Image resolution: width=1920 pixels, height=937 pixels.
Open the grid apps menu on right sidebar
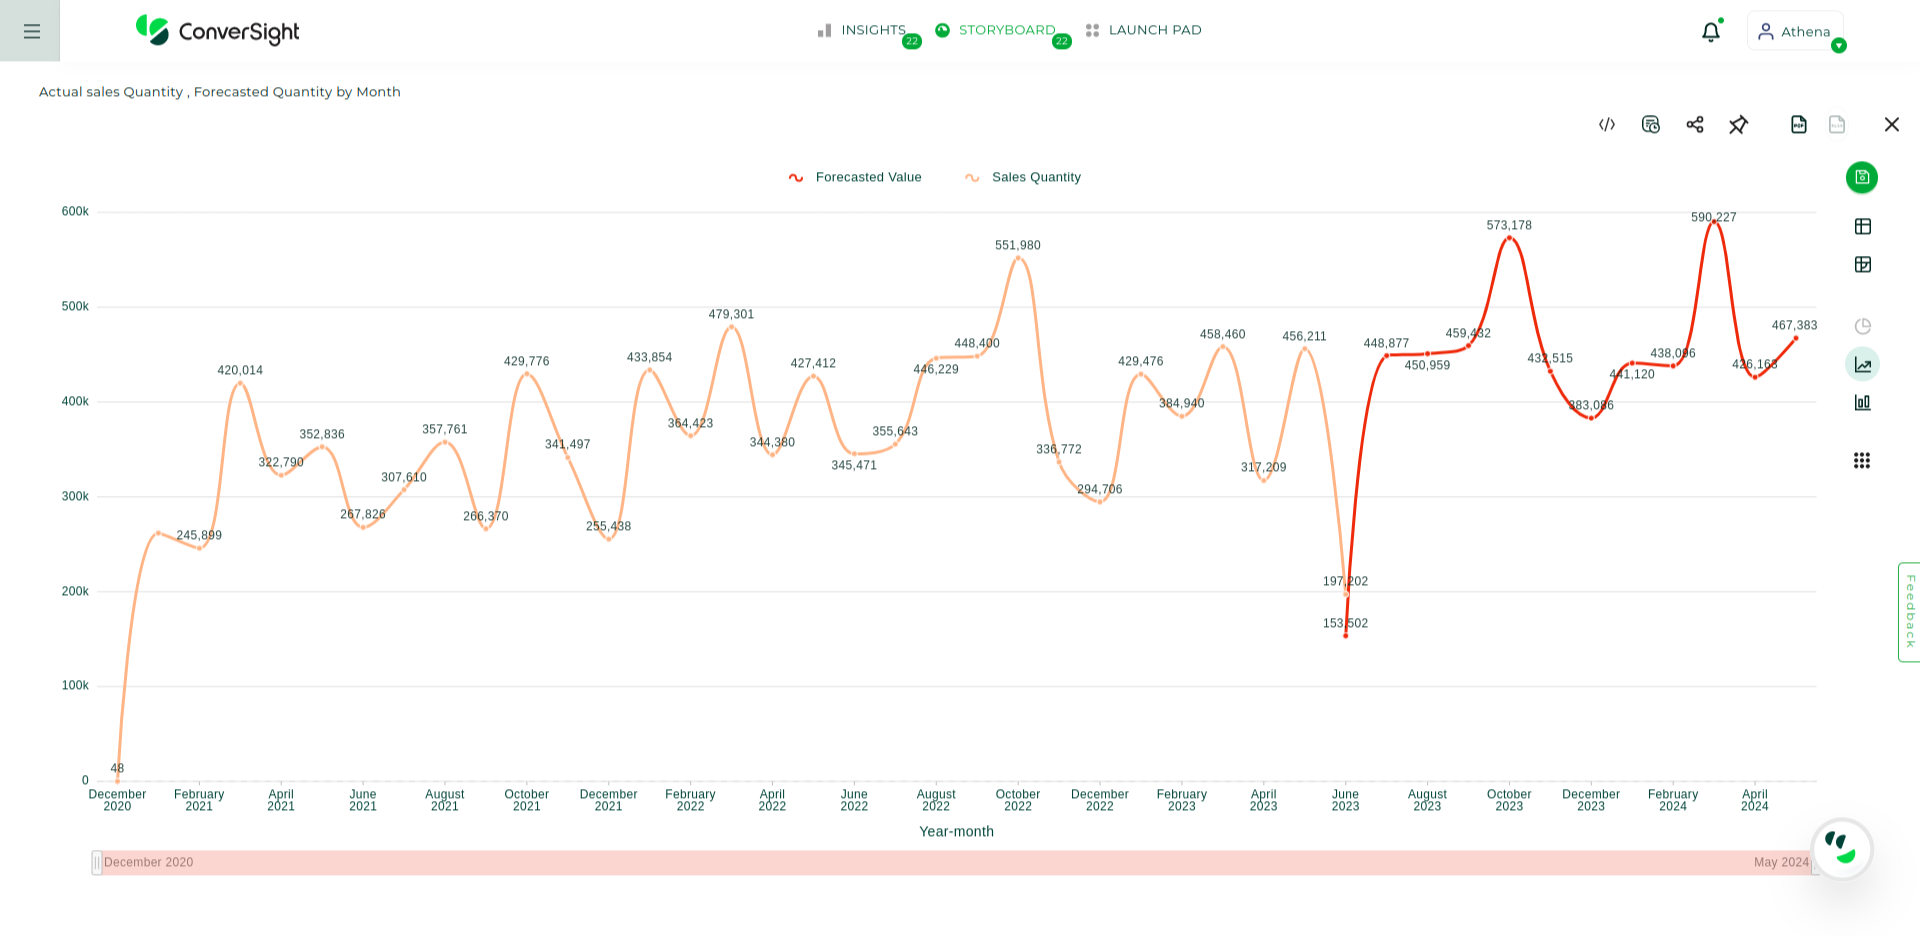[x=1862, y=461]
